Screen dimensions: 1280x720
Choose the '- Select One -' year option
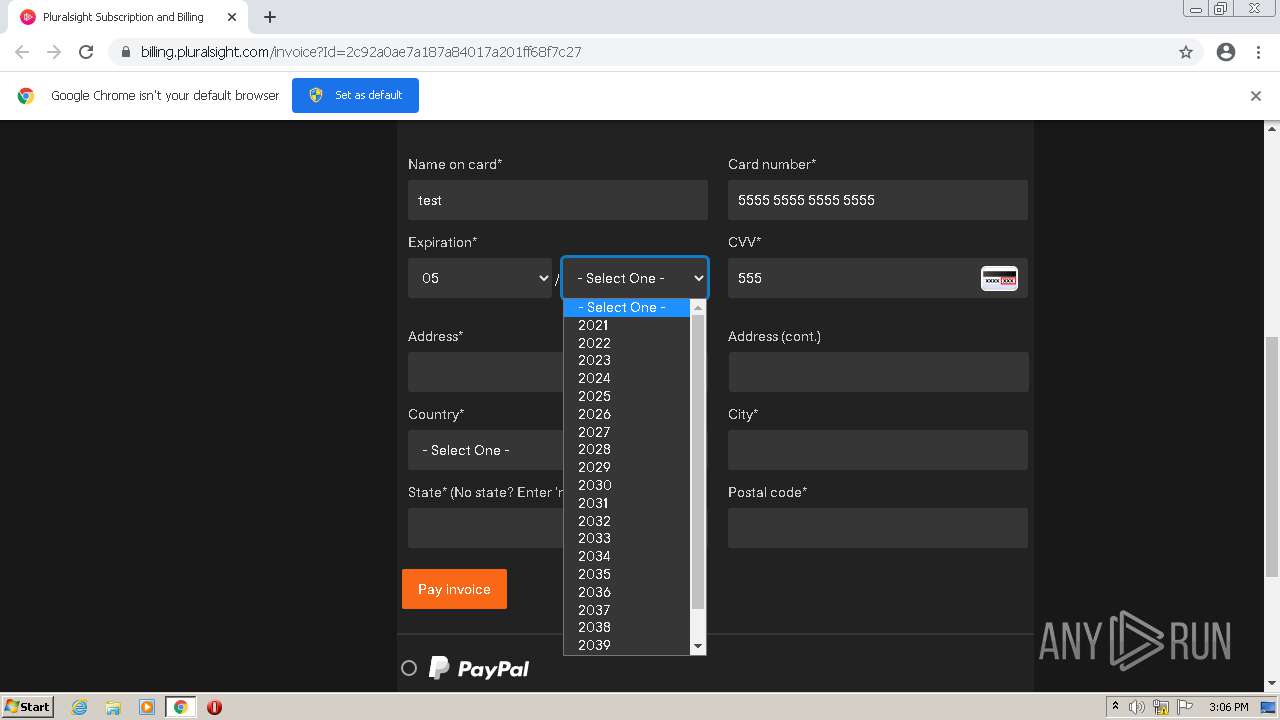point(627,307)
